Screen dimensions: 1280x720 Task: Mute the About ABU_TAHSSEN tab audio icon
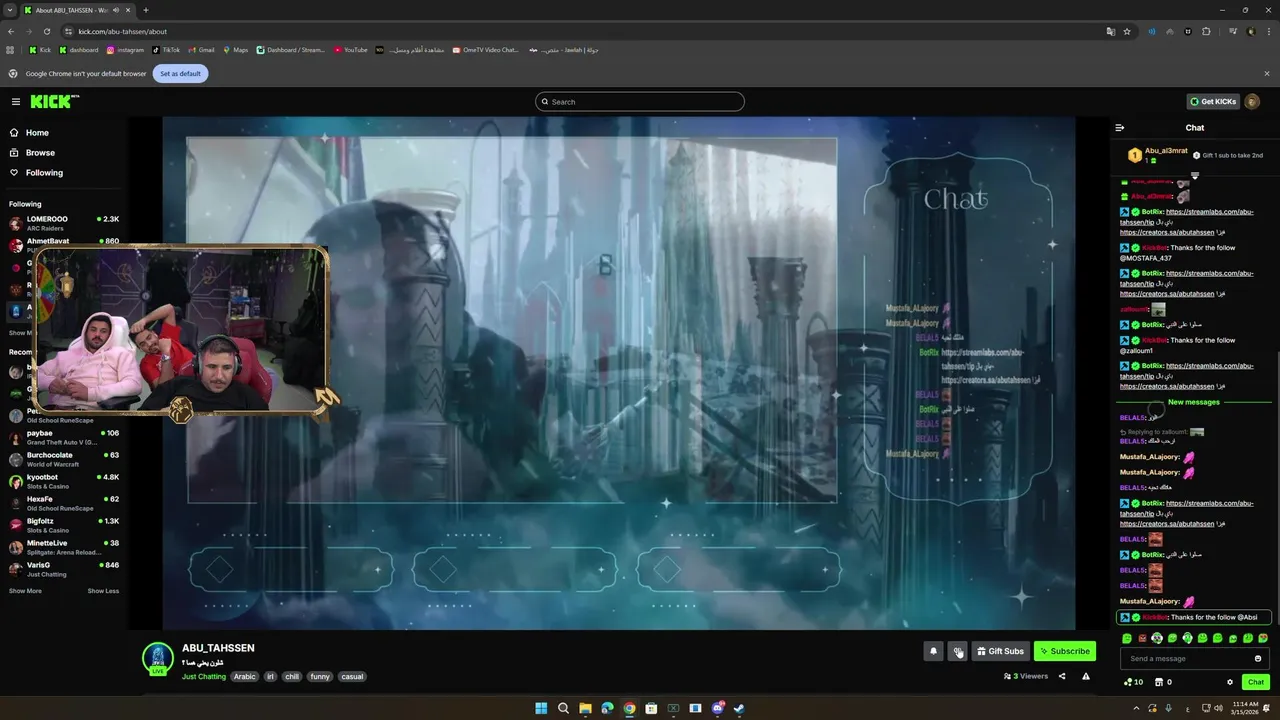116,10
